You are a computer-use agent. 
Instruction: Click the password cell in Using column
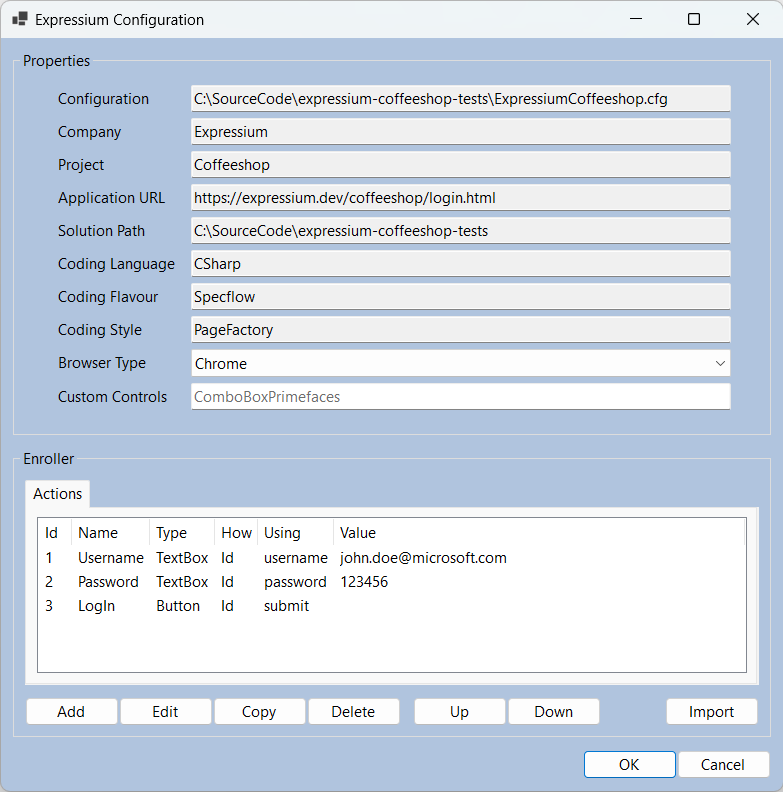296,582
